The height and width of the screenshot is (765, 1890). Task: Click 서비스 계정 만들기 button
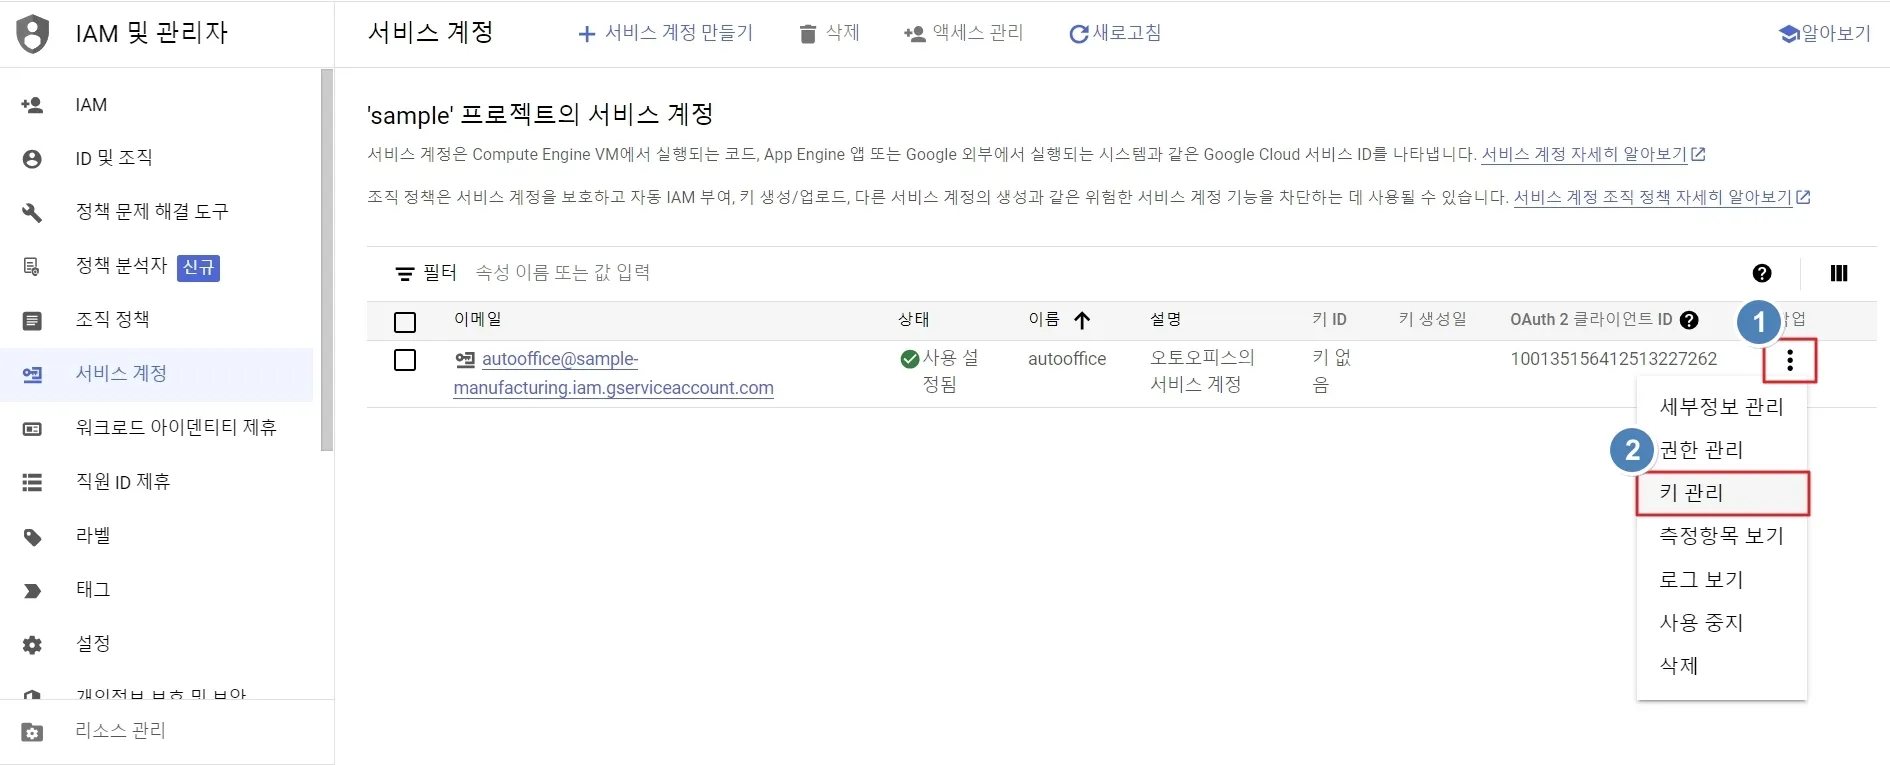click(665, 33)
